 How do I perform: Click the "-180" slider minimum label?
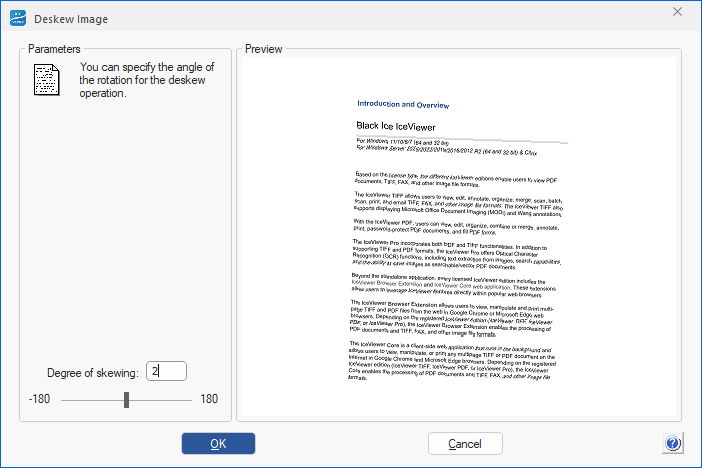pos(39,399)
